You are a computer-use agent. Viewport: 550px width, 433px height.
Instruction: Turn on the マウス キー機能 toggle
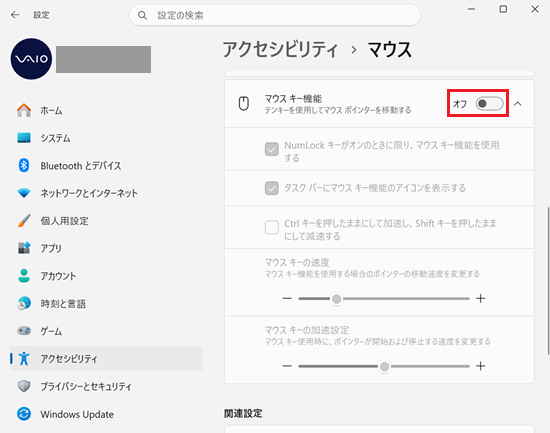click(x=489, y=104)
